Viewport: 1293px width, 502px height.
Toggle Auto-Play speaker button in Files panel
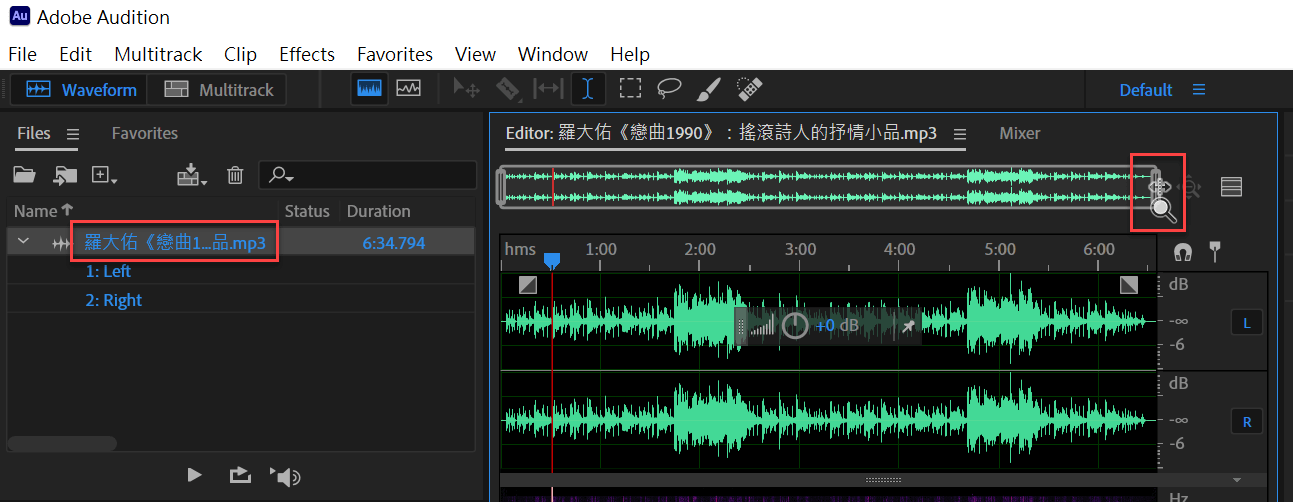[x=285, y=476]
